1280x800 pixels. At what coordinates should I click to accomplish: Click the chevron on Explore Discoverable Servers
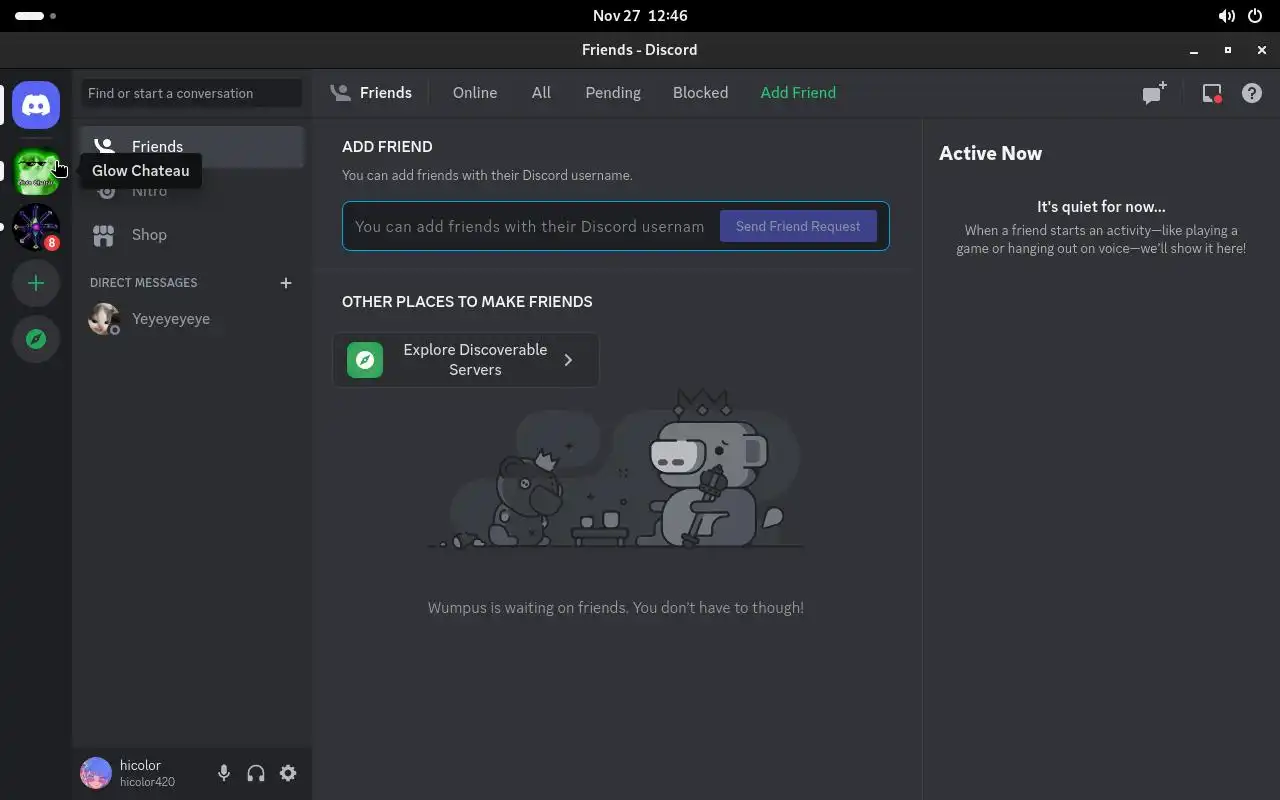click(x=568, y=360)
